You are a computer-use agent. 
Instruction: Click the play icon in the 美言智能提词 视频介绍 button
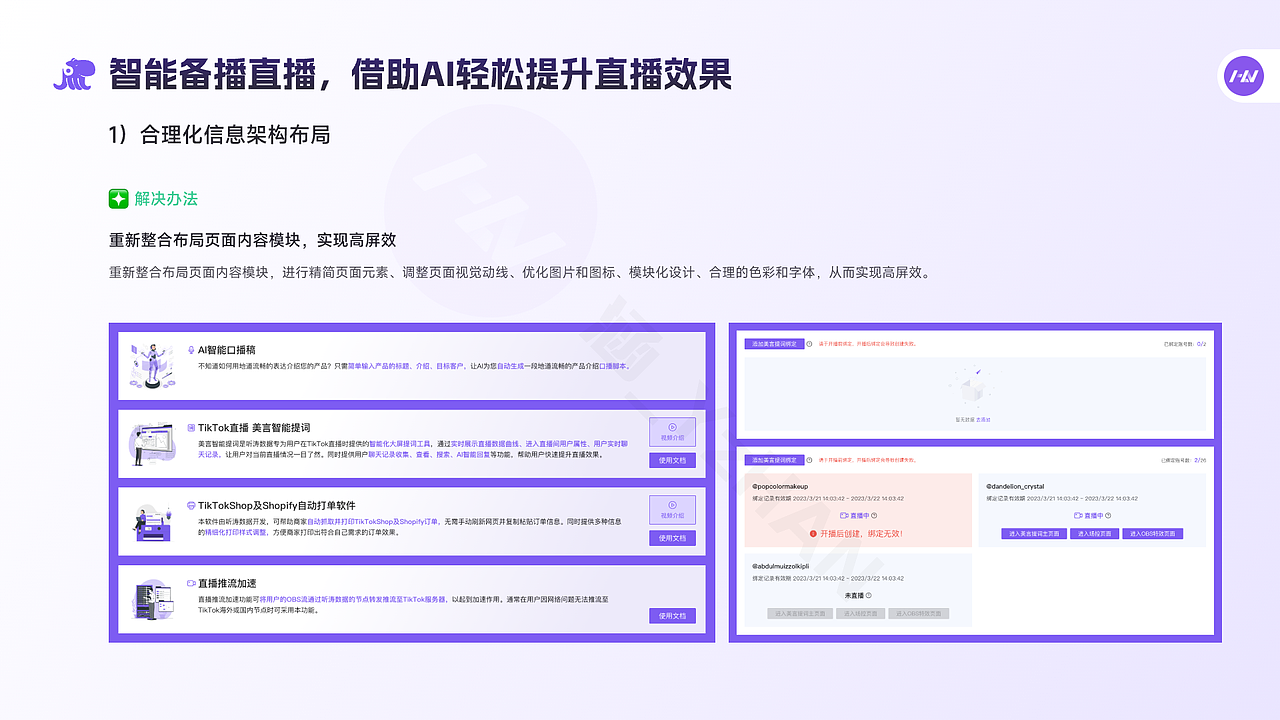(672, 426)
